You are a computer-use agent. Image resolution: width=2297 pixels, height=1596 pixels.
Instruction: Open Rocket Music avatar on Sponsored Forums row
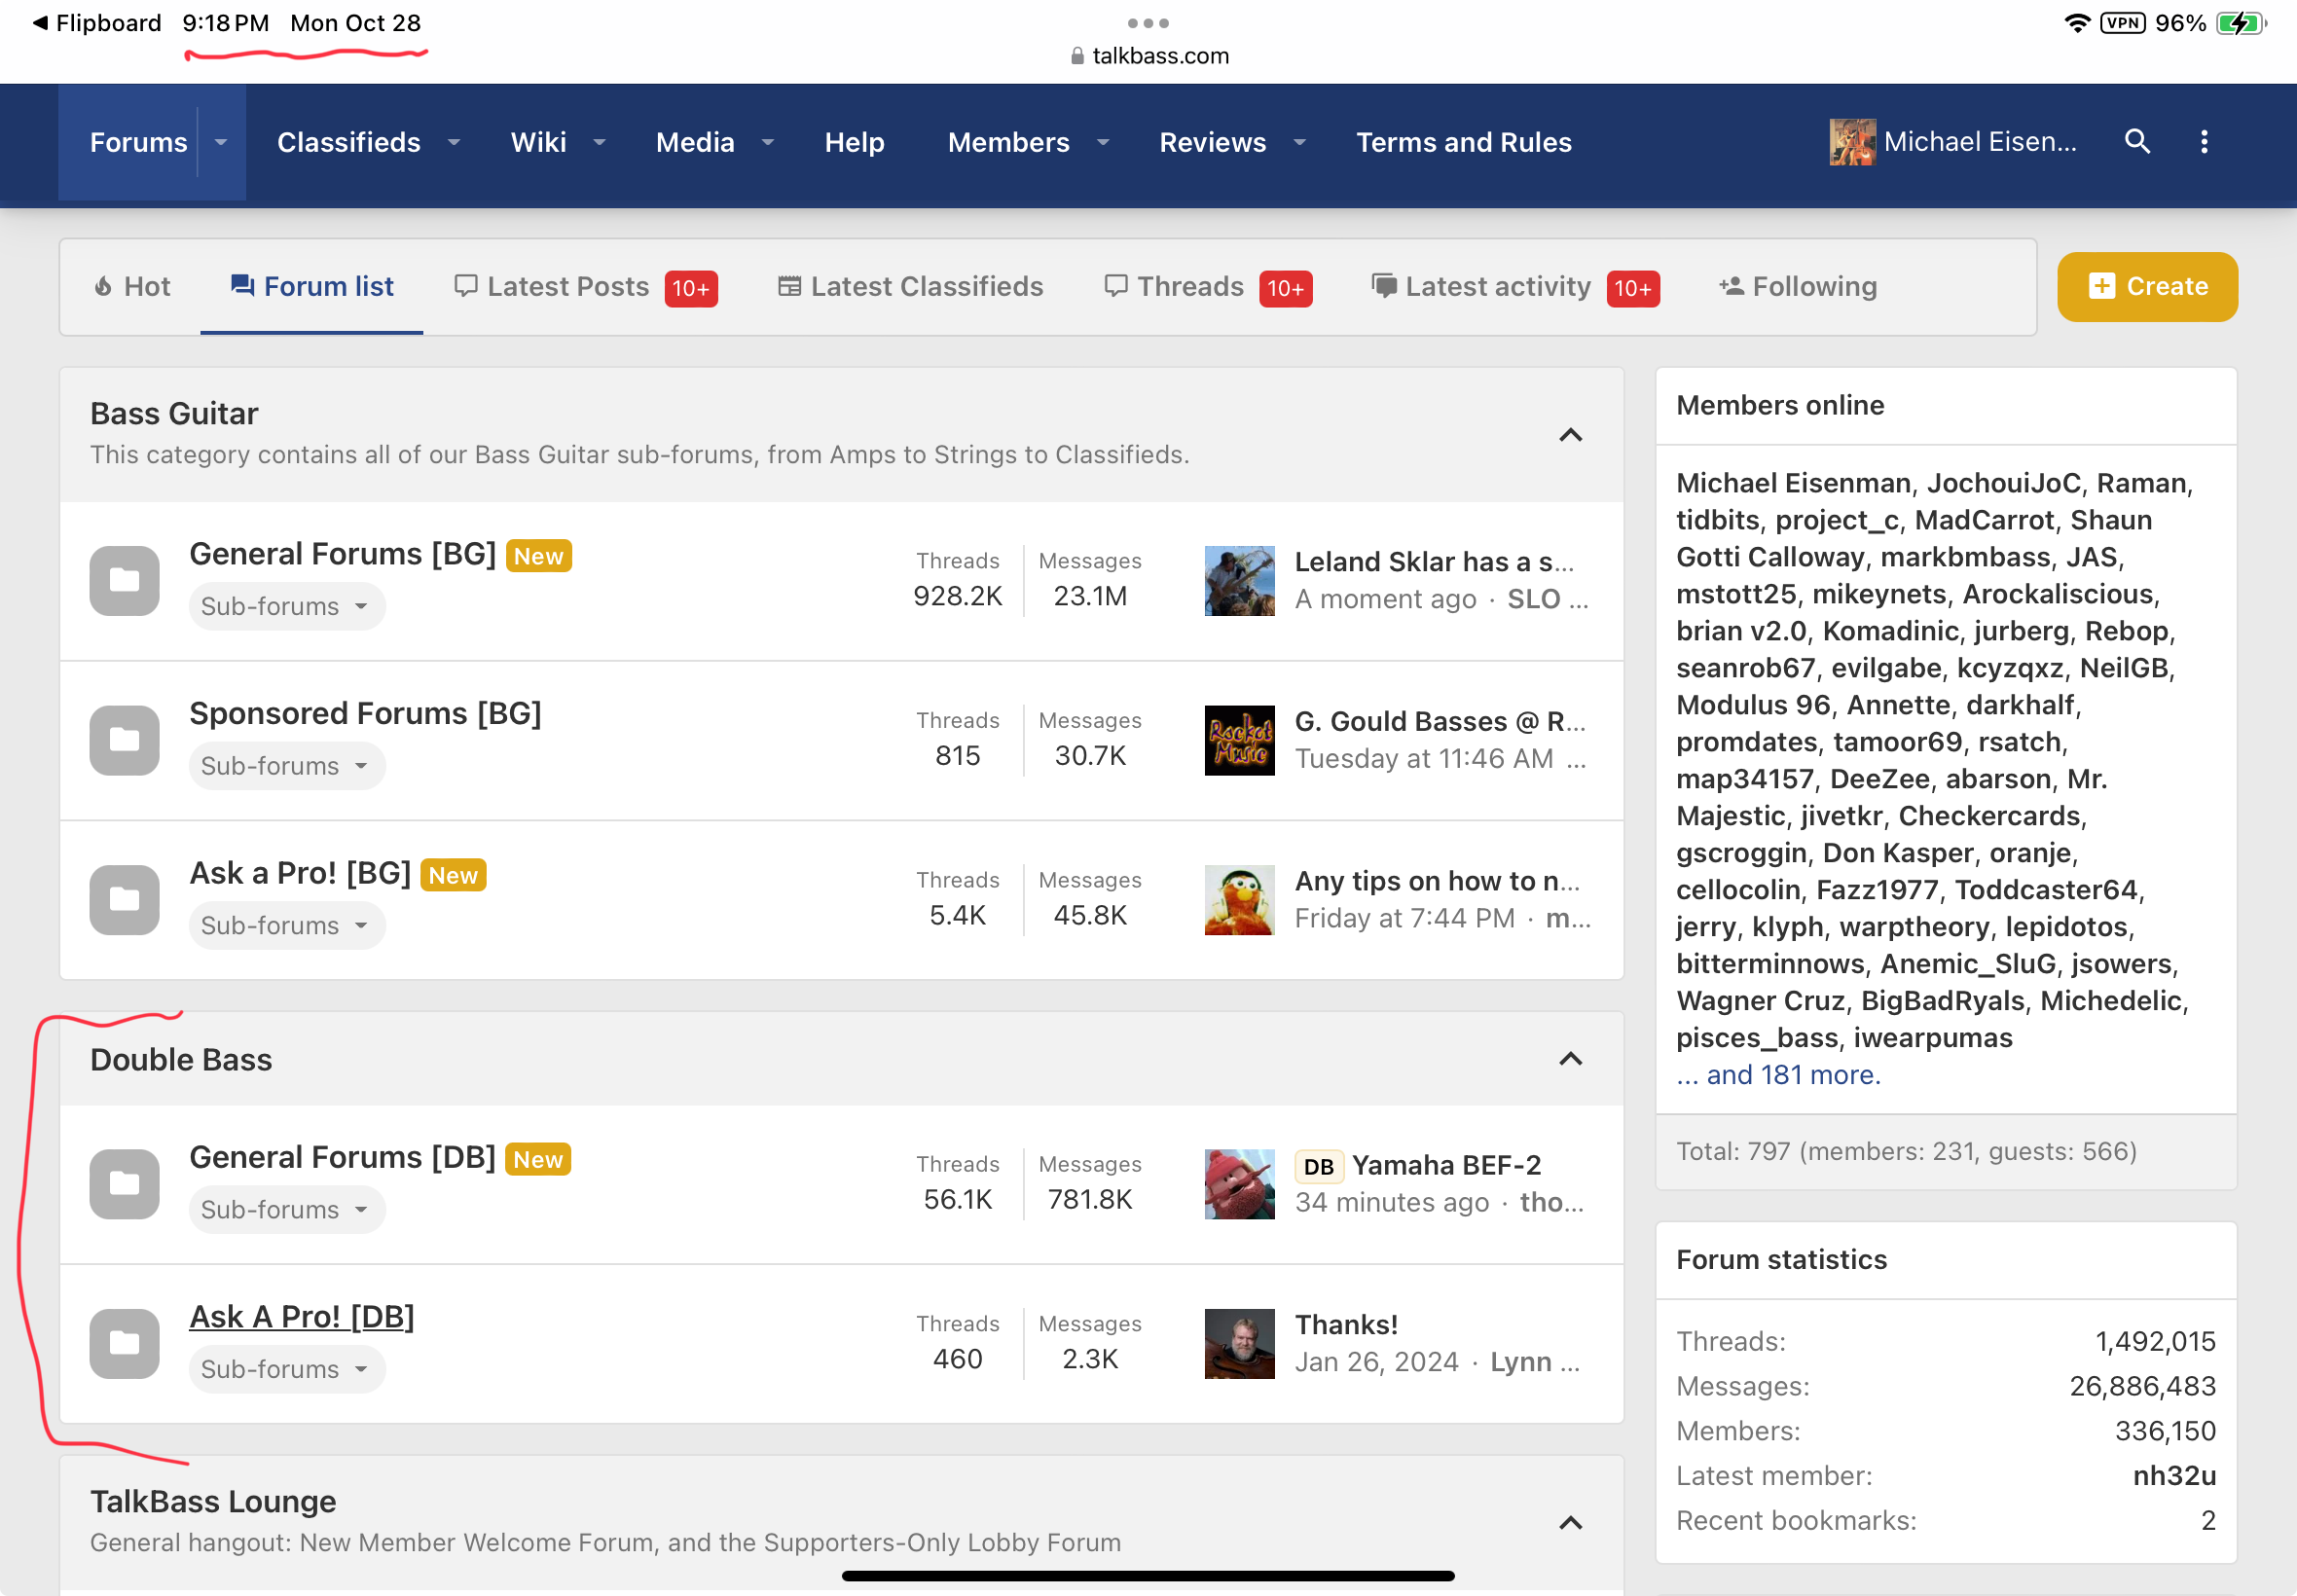pyautogui.click(x=1239, y=740)
